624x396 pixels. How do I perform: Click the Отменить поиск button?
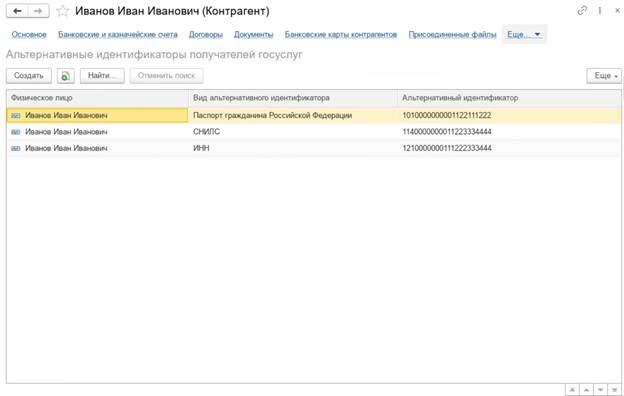[x=166, y=76]
